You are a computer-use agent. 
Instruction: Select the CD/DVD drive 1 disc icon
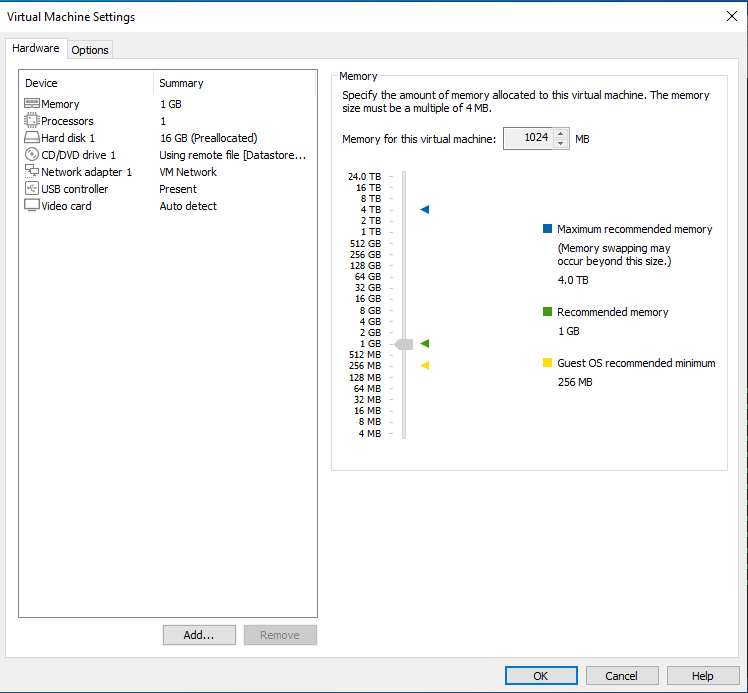pos(31,155)
